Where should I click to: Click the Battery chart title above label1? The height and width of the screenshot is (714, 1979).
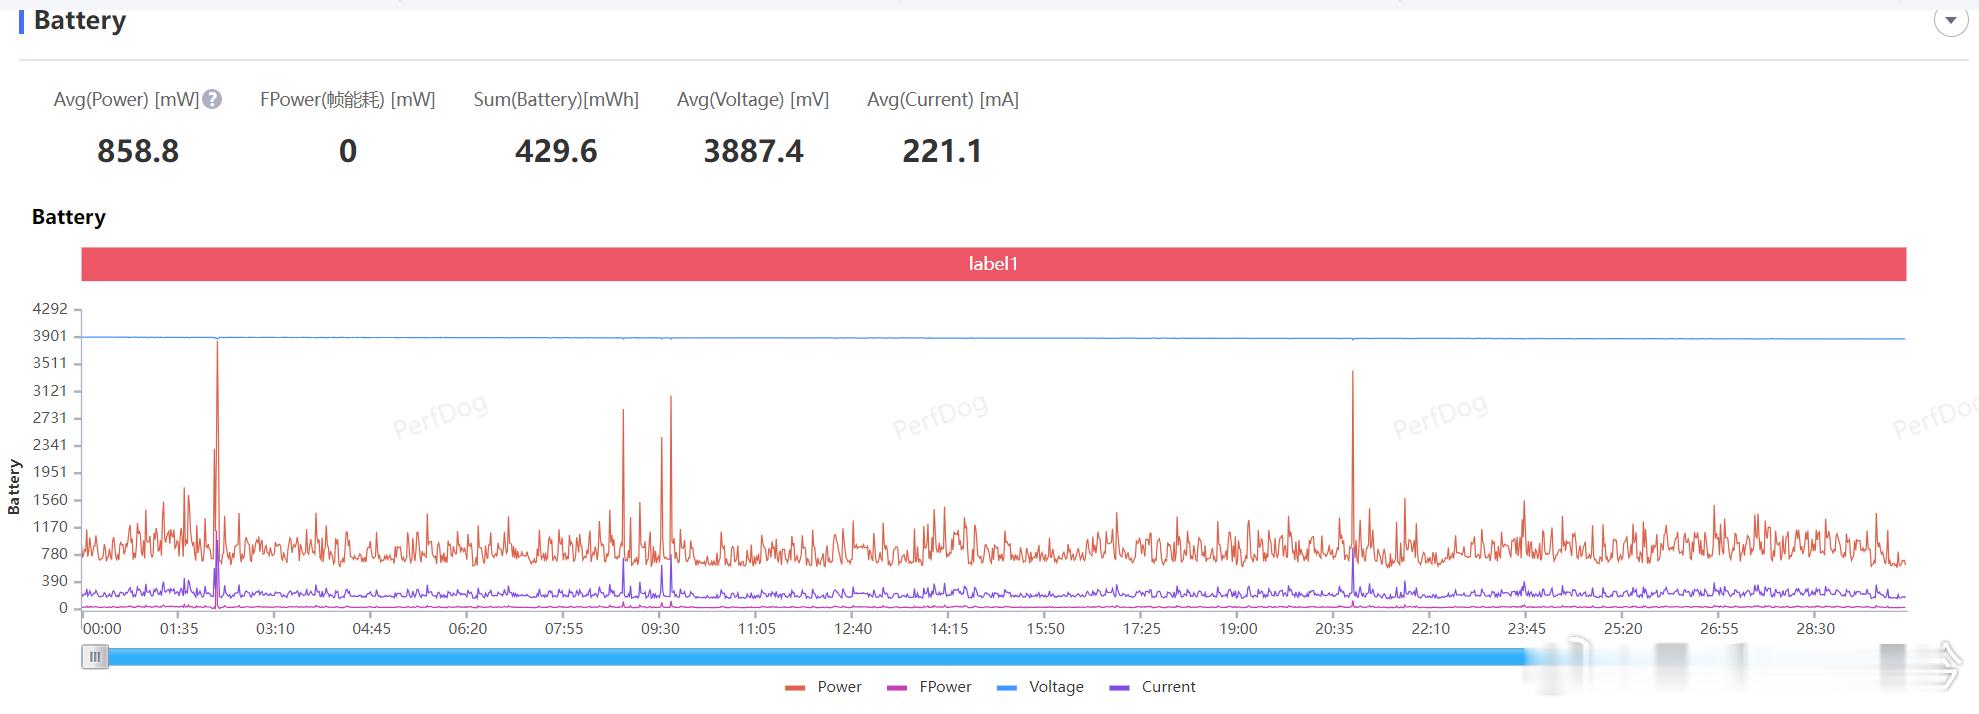pos(69,217)
